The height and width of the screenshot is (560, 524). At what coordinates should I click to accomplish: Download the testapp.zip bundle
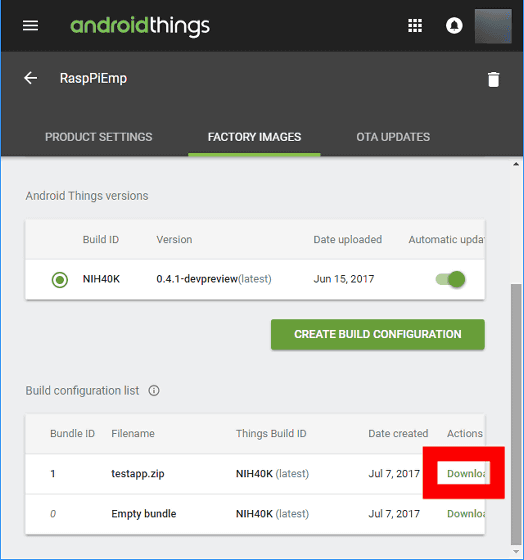tap(466, 474)
